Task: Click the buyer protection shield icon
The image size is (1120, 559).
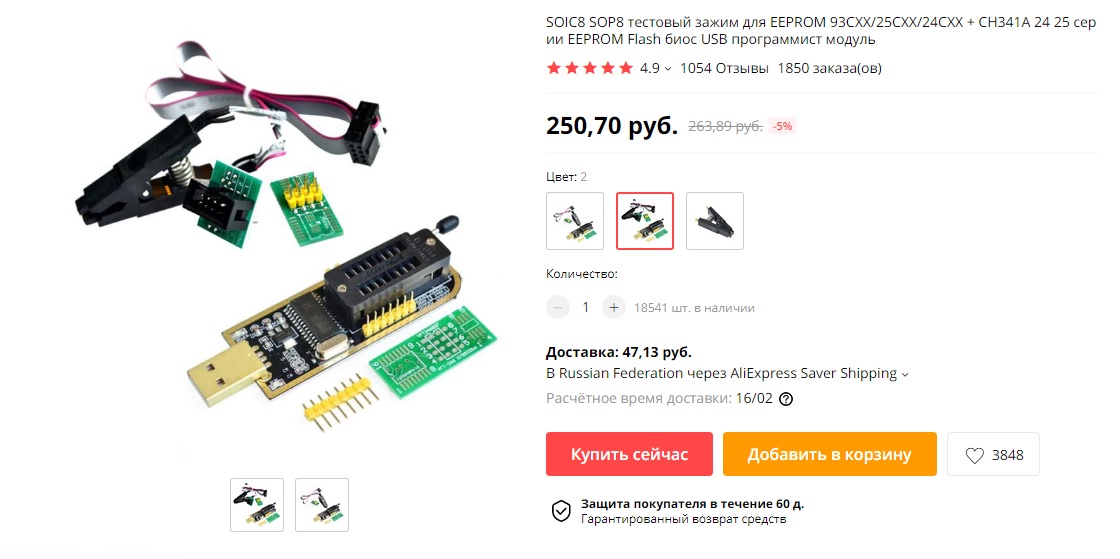Action: [561, 510]
